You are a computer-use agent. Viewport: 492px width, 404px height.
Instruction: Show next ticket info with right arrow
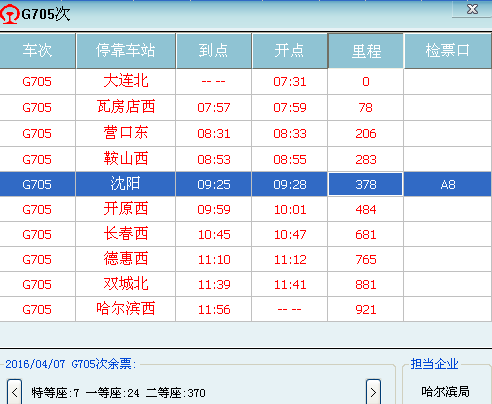click(373, 392)
